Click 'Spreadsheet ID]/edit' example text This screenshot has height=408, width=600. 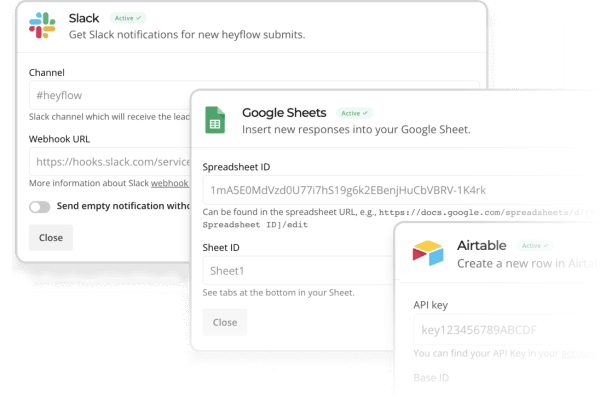point(255,225)
